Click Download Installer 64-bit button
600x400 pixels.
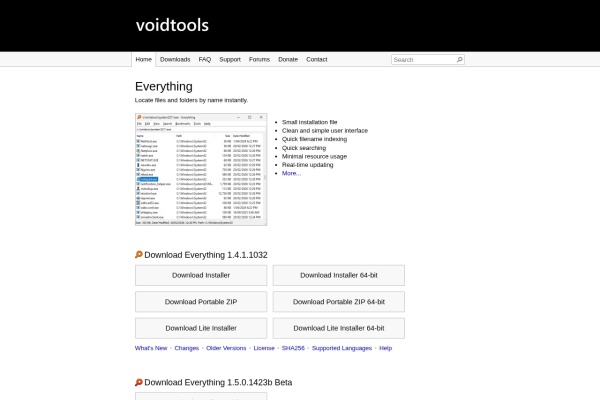339,275
